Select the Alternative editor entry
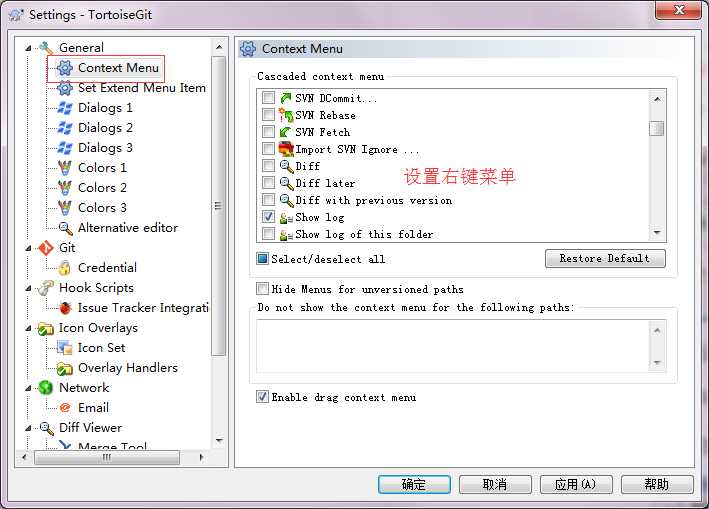This screenshot has height=509, width=709. [128, 227]
